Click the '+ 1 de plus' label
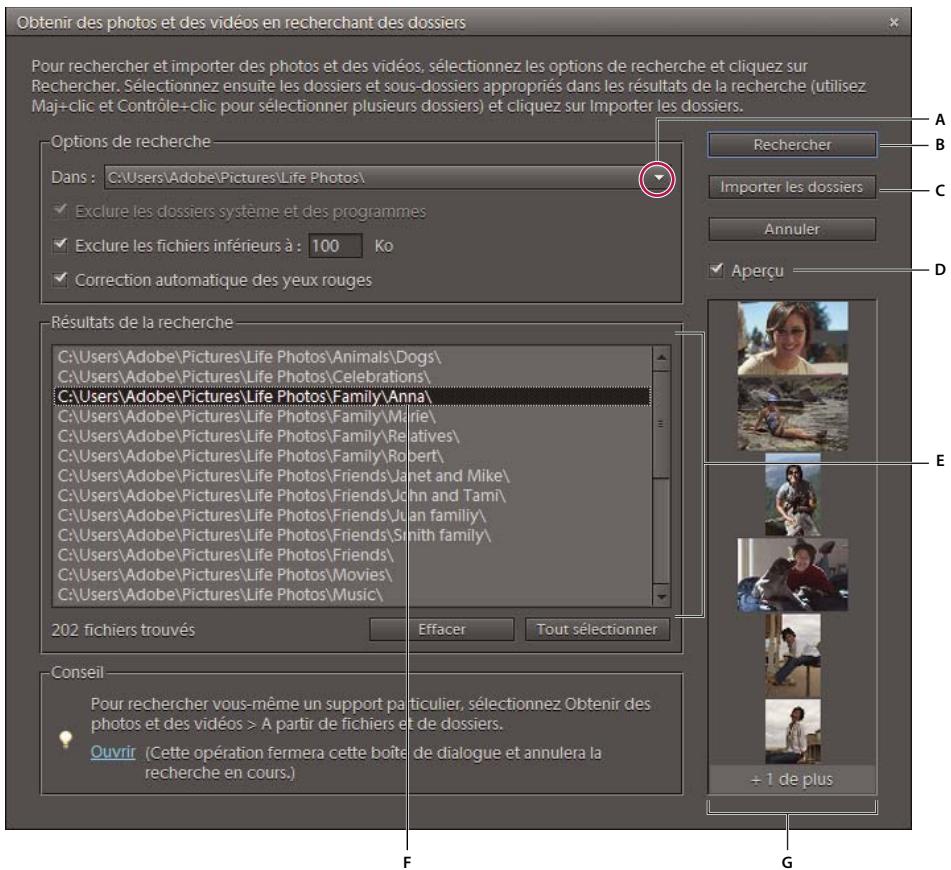The width and height of the screenshot is (951, 870). click(x=792, y=780)
